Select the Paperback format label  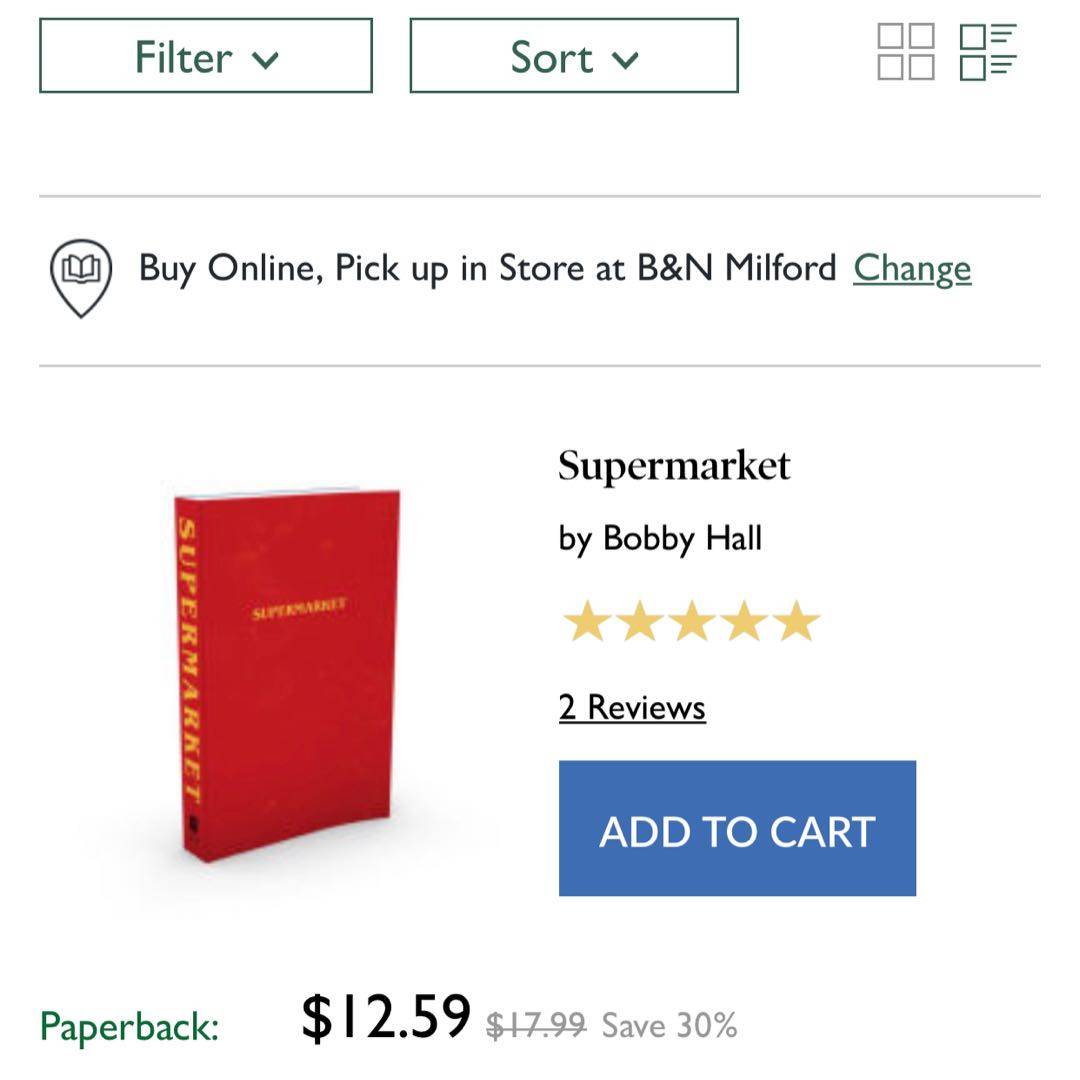point(129,1027)
